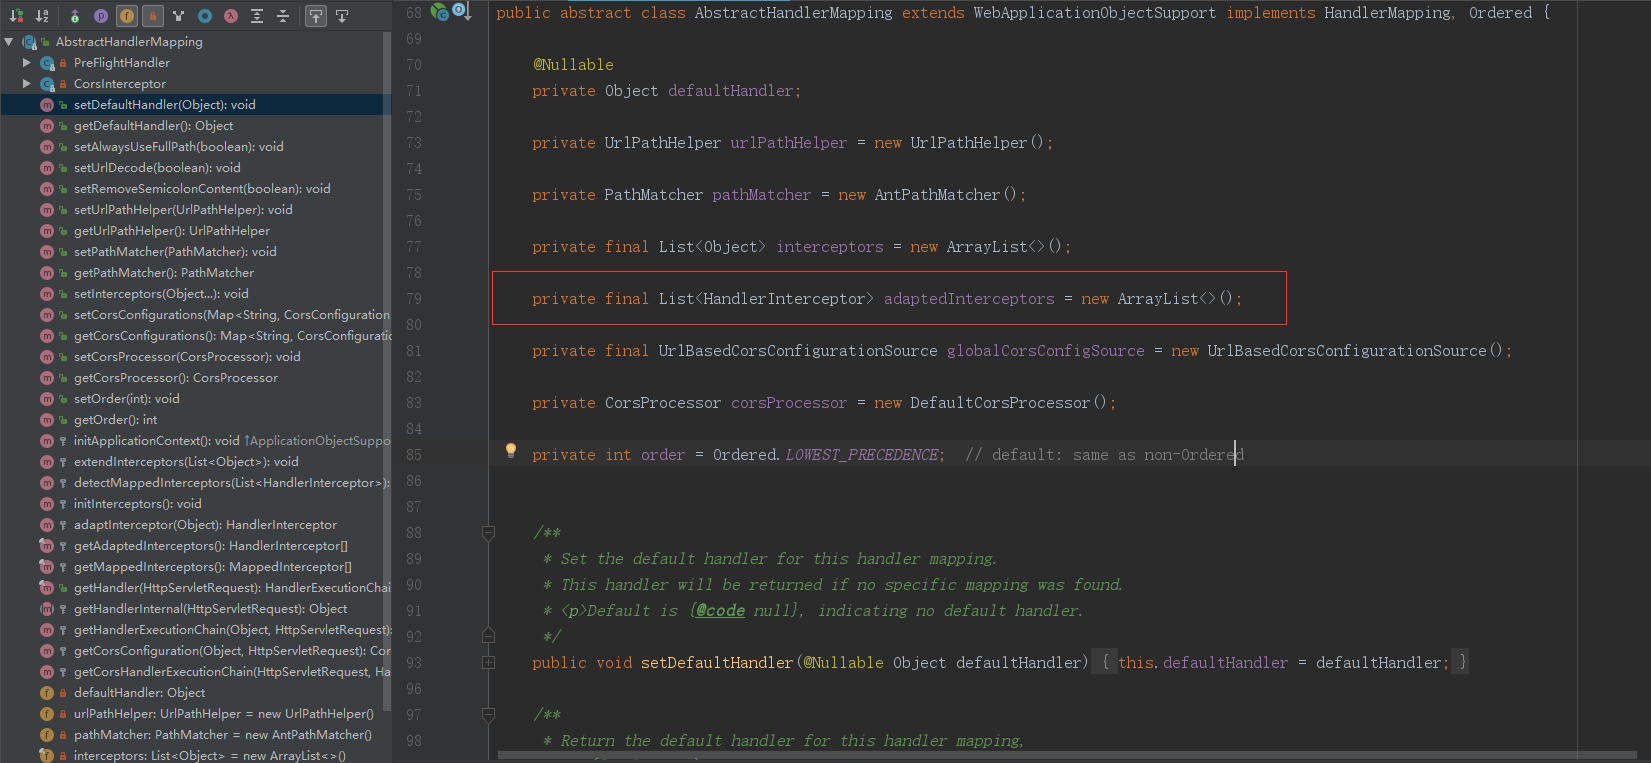Click adaptedInterceptors field in code
The image size is (1651, 763).
969,299
